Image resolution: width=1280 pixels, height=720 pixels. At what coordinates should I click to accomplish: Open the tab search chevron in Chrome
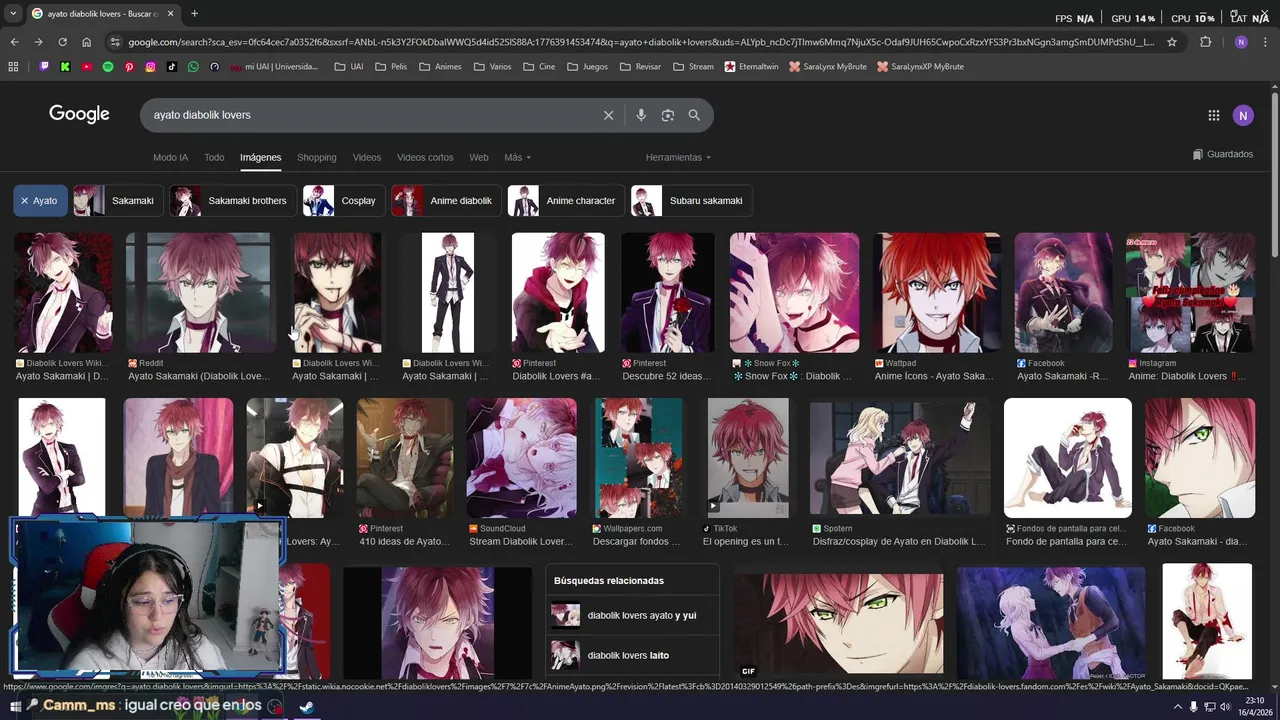pyautogui.click(x=13, y=14)
